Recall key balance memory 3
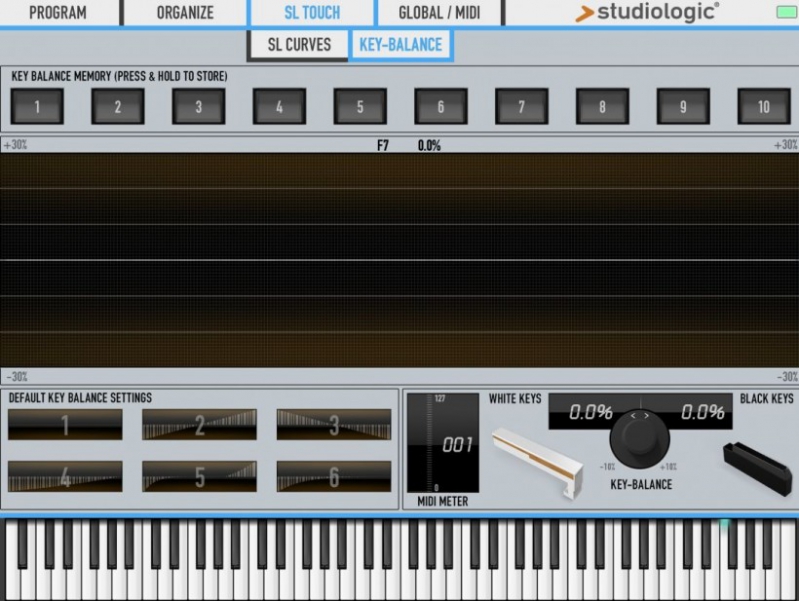This screenshot has height=601, width=799. point(199,107)
